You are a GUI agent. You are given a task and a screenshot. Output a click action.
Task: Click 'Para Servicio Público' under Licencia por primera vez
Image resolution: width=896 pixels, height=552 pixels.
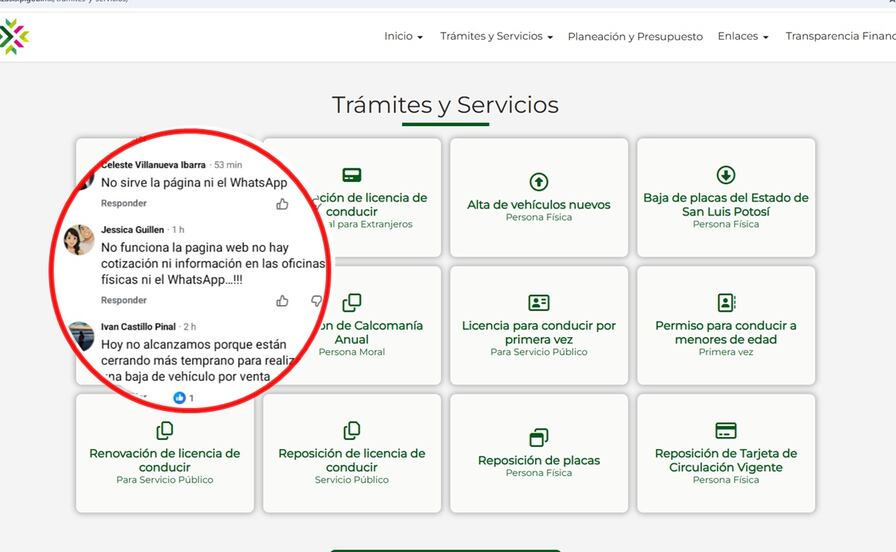538,352
